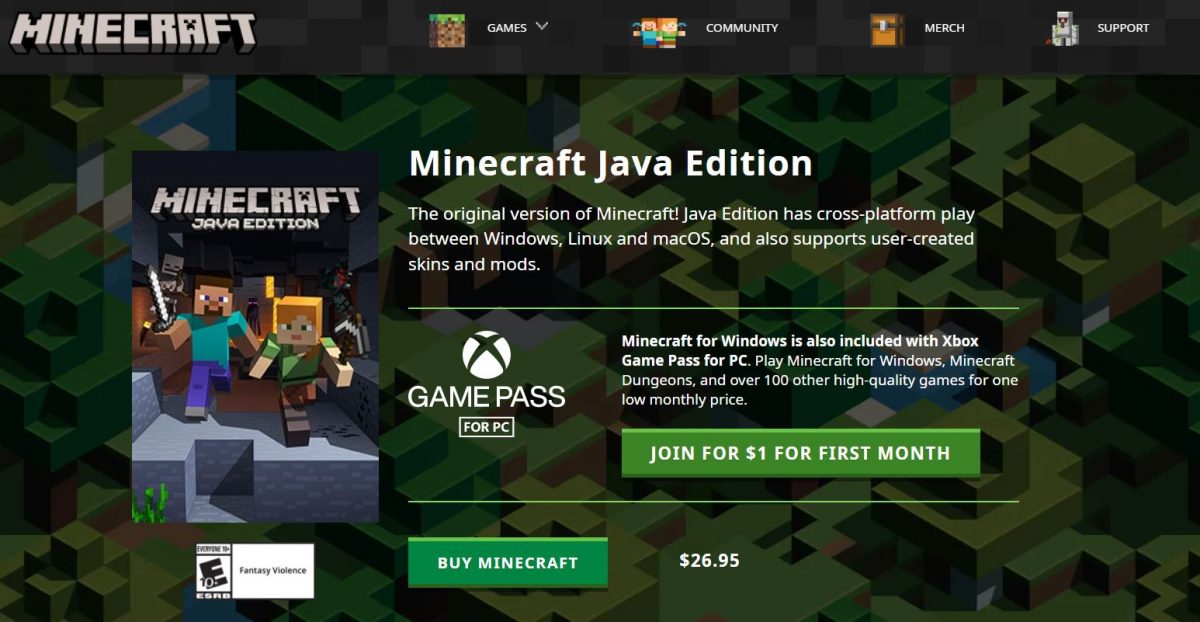This screenshot has width=1200, height=622.
Task: Click the ESRB Everyone 10+ rating badge
Action: [x=213, y=571]
